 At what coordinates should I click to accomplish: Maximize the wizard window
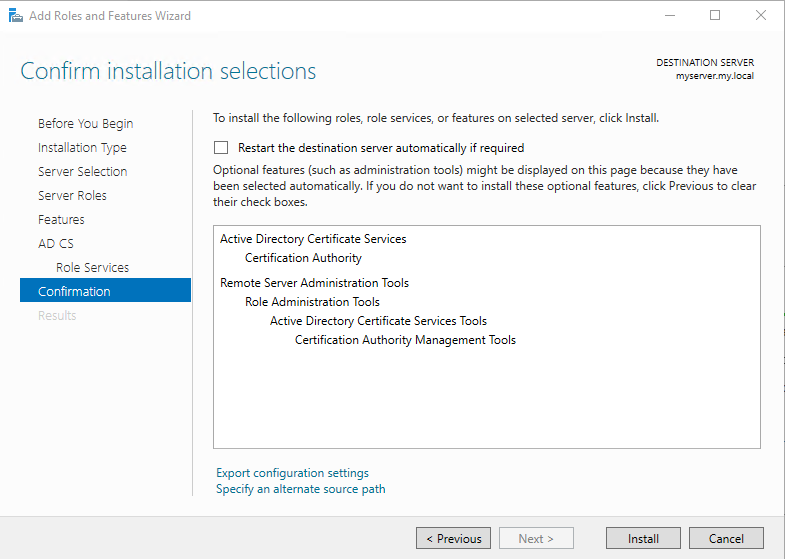pyautogui.click(x=715, y=16)
